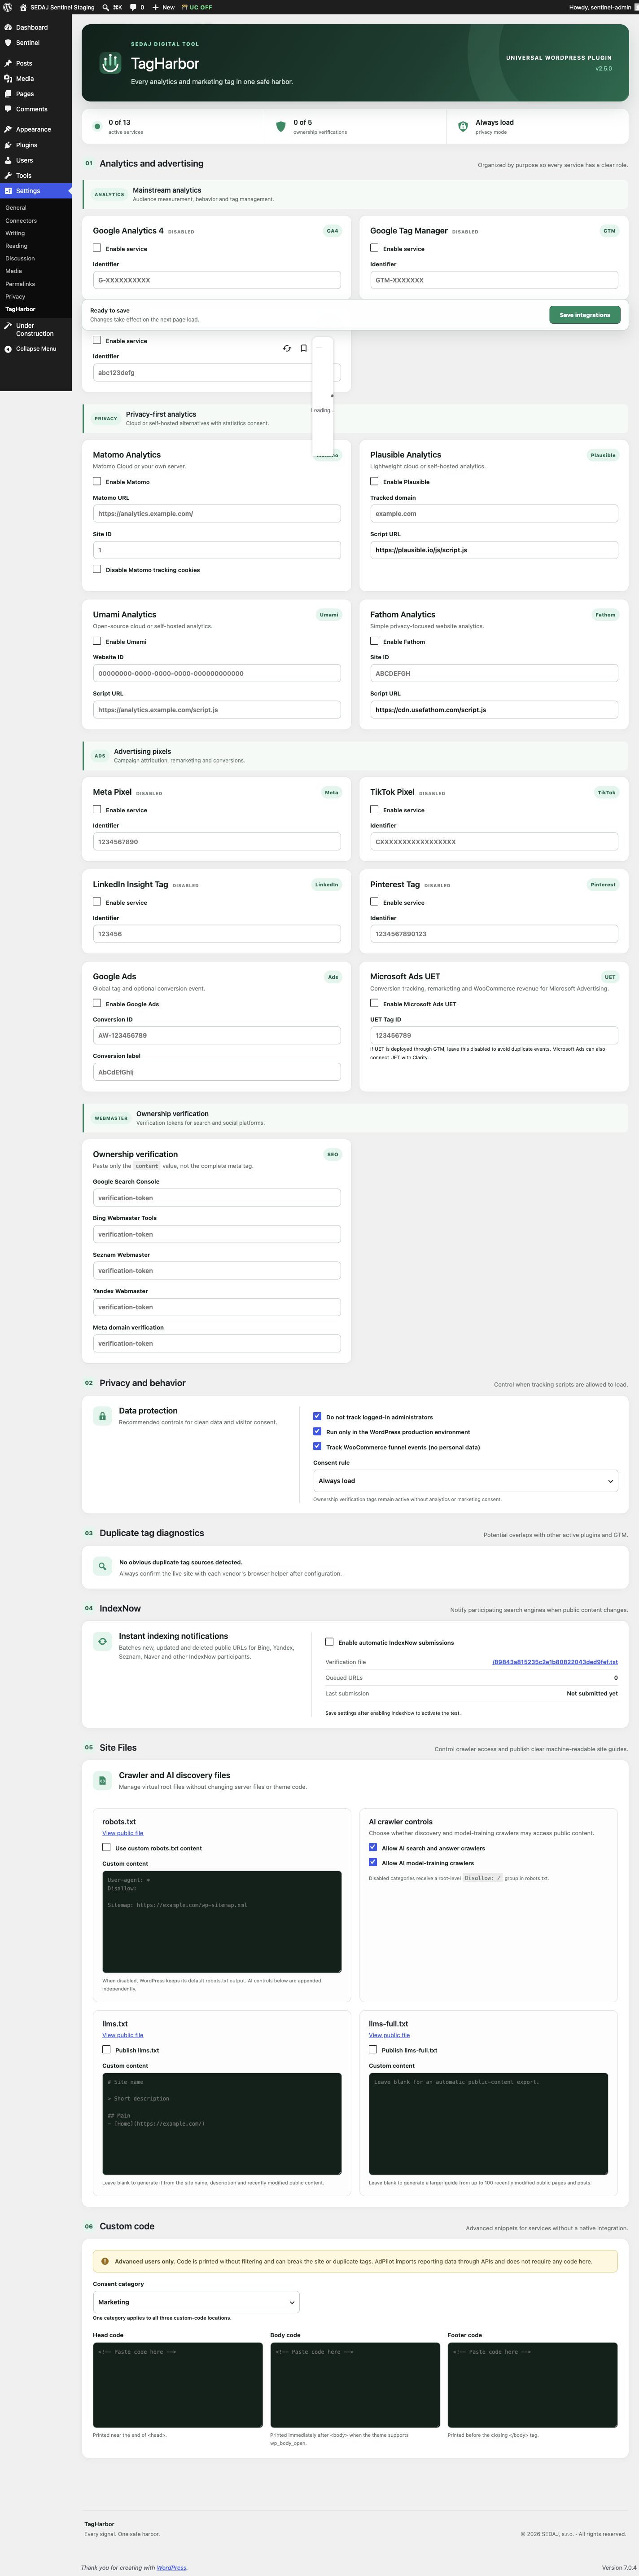Open the admin bar search icon
Image resolution: width=639 pixels, height=2576 pixels.
click(106, 7)
